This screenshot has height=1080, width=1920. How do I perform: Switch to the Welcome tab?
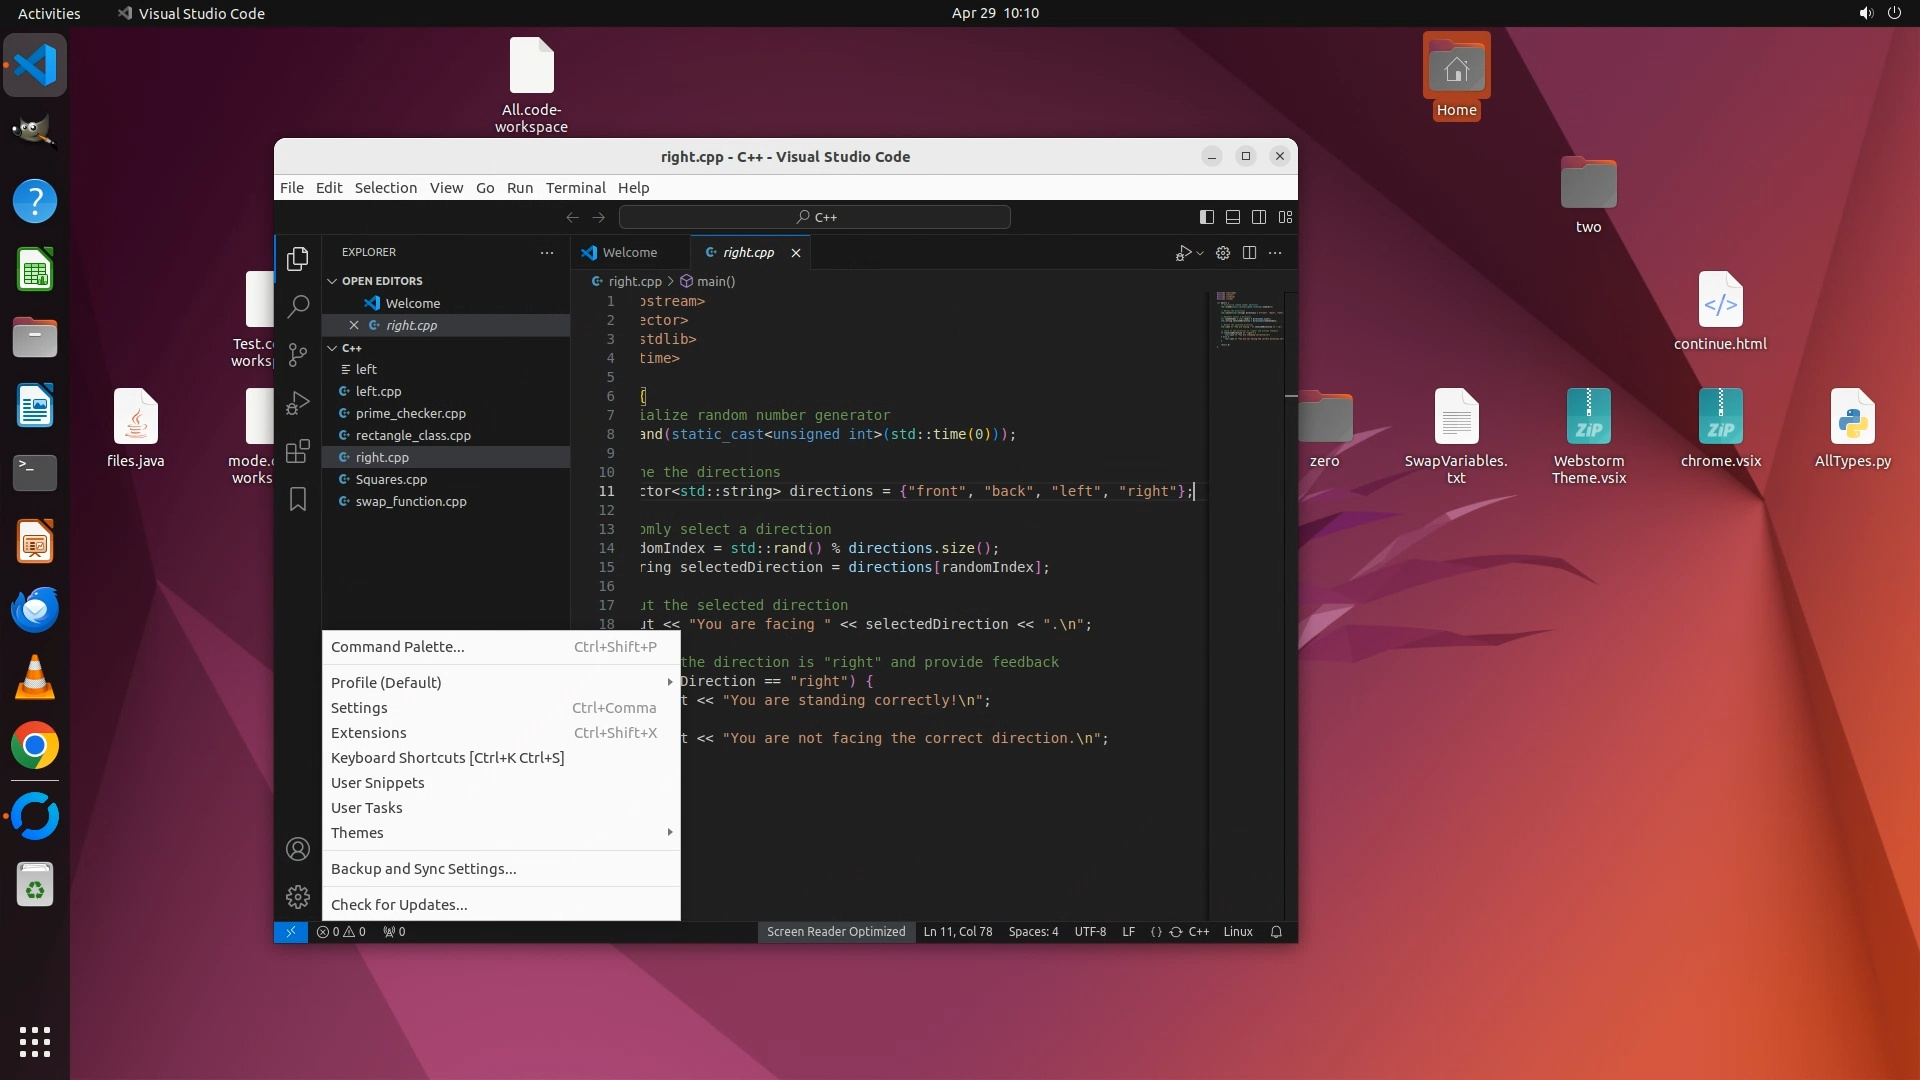tap(629, 253)
